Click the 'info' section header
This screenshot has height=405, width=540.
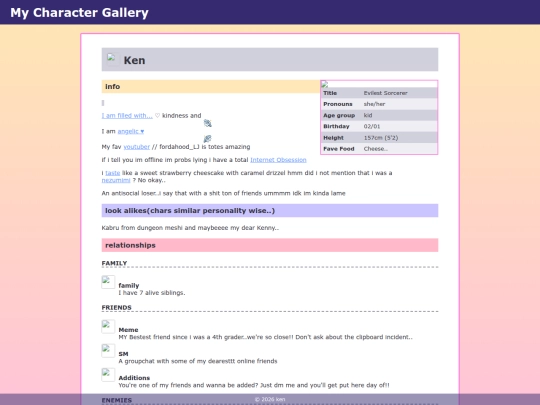(211, 86)
